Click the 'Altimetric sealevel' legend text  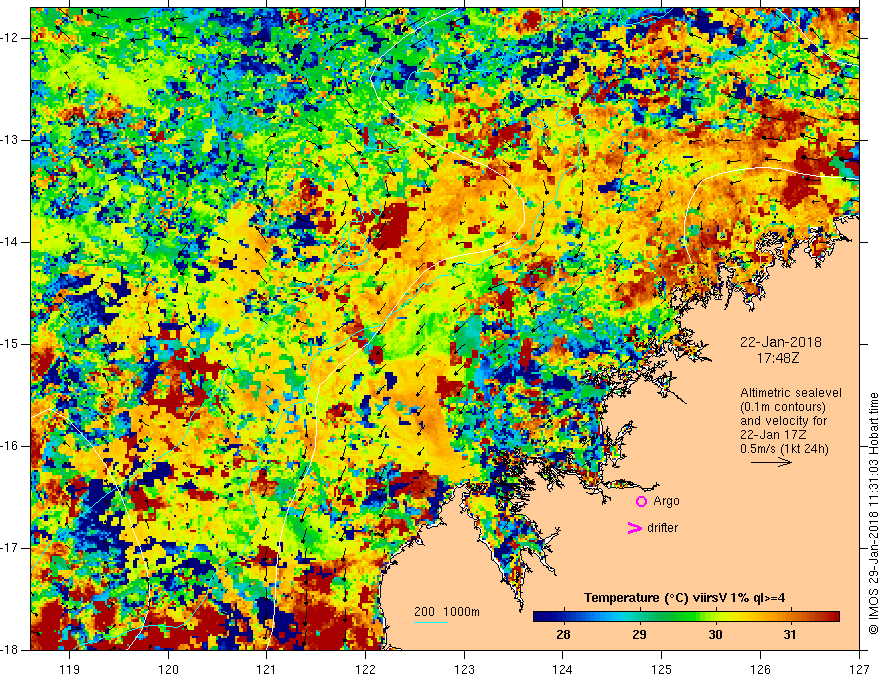tap(791, 393)
